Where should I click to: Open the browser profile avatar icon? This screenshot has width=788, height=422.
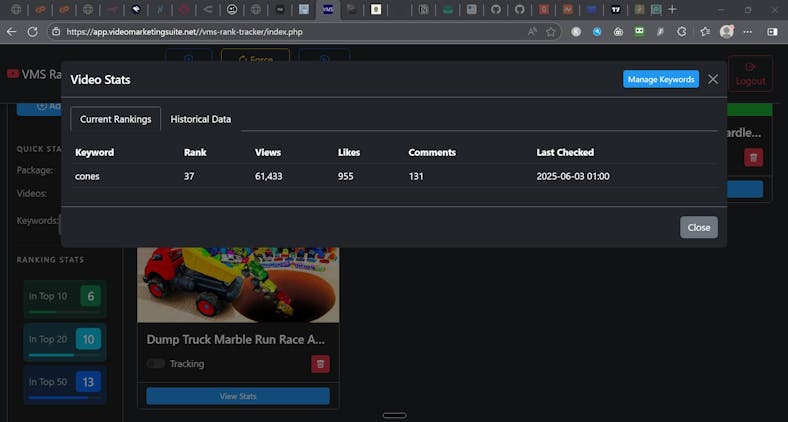point(727,32)
